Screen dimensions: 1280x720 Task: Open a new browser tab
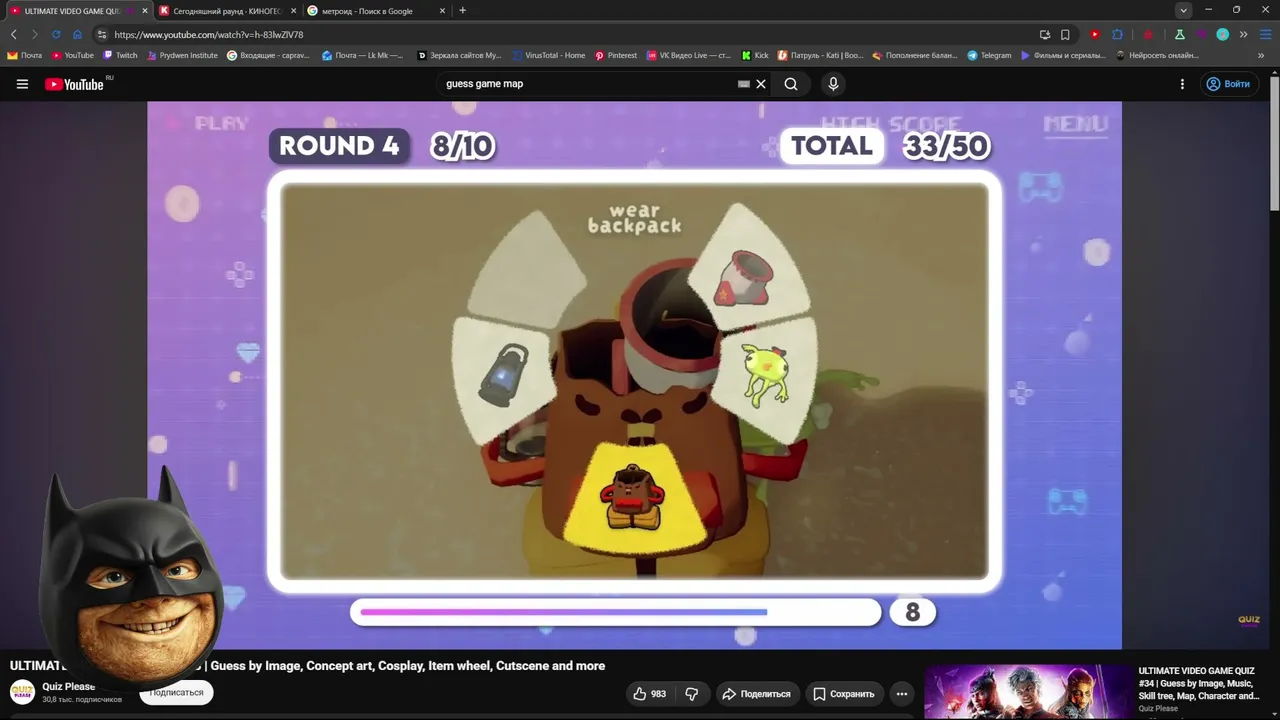point(462,11)
